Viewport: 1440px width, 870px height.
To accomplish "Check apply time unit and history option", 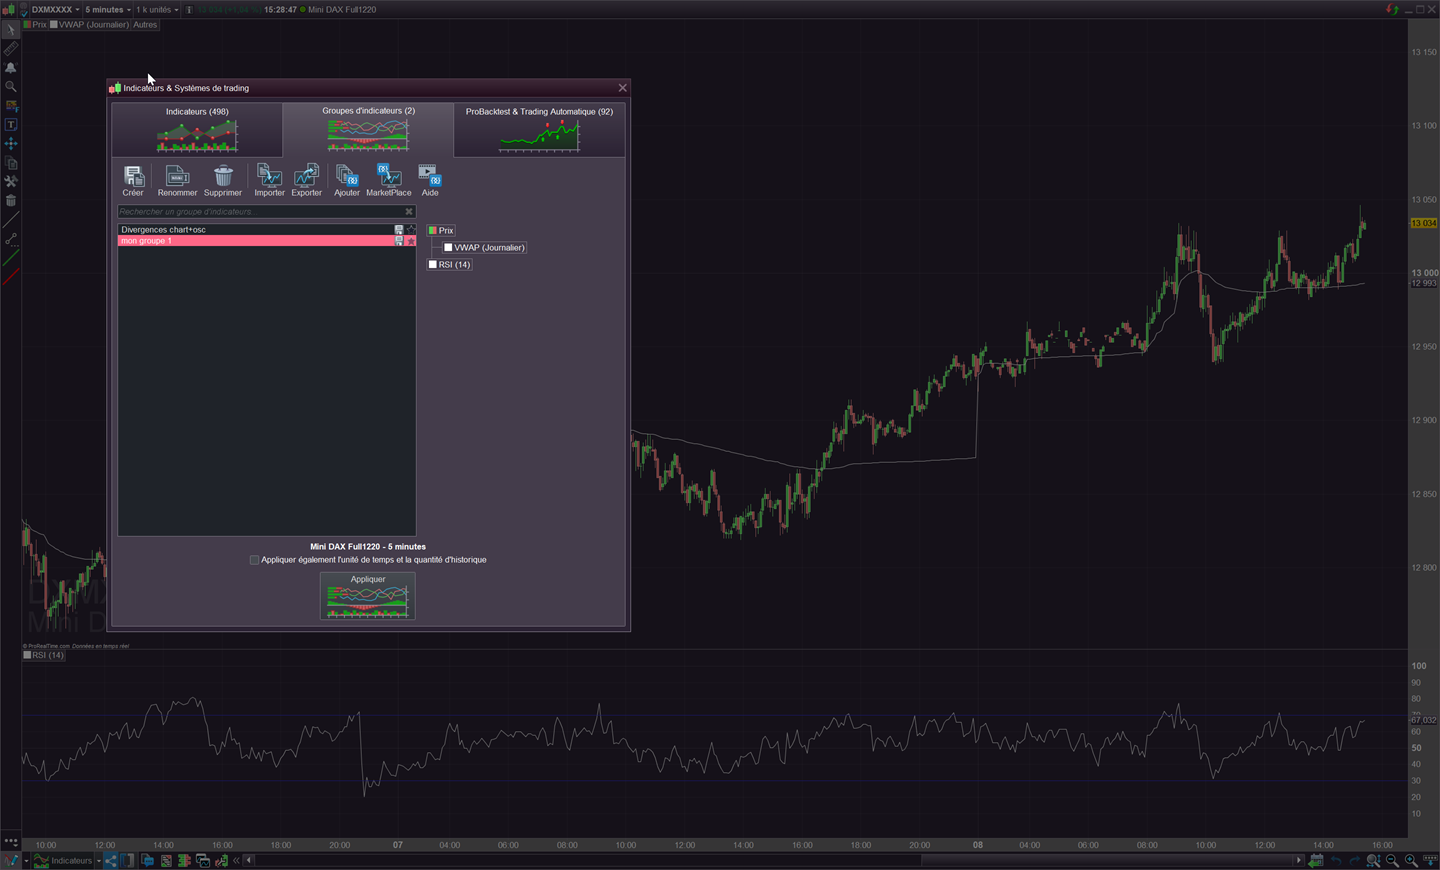I will point(254,560).
